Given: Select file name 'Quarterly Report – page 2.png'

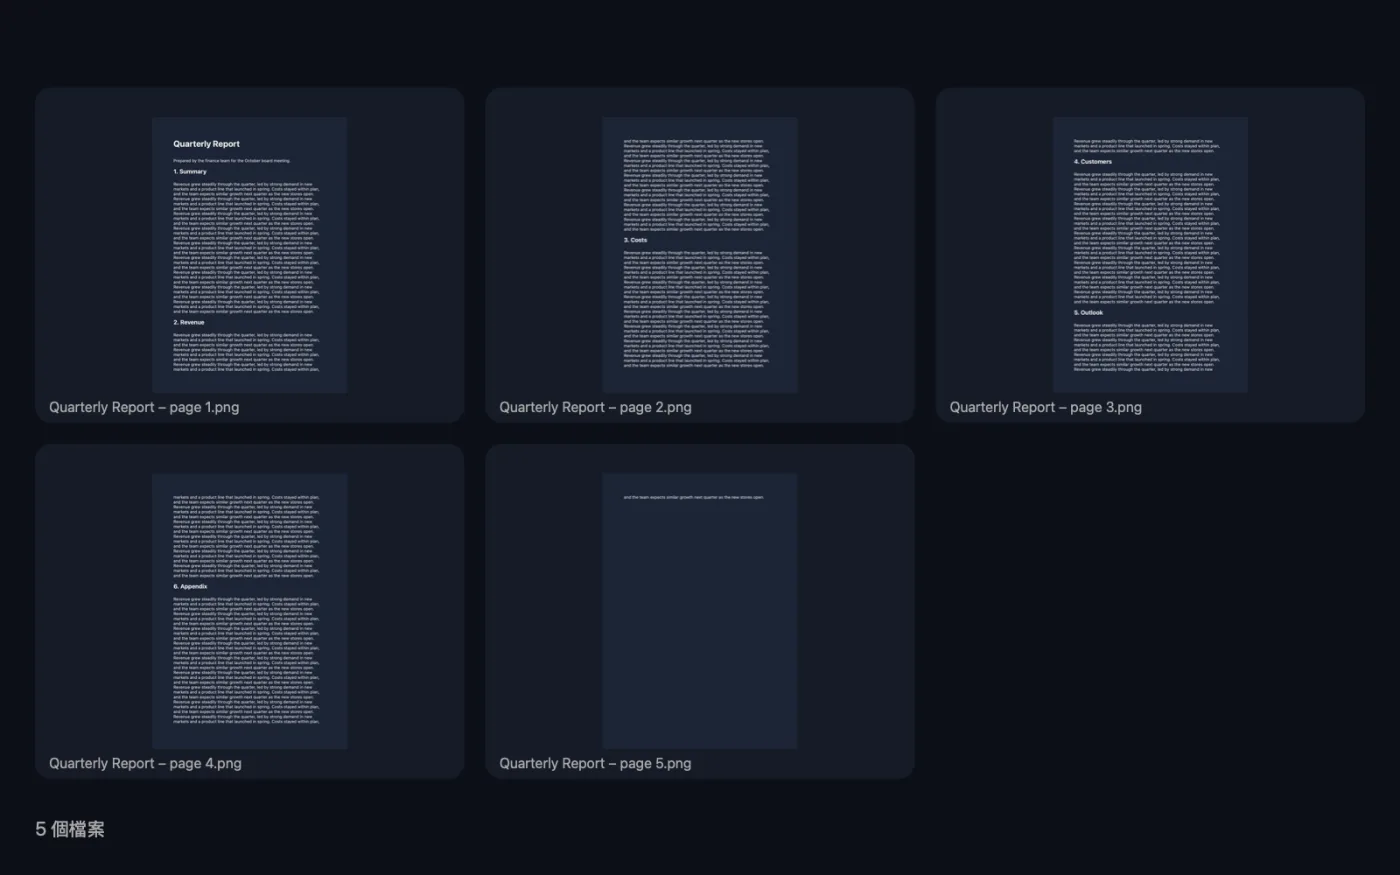Looking at the screenshot, I should pos(595,407).
